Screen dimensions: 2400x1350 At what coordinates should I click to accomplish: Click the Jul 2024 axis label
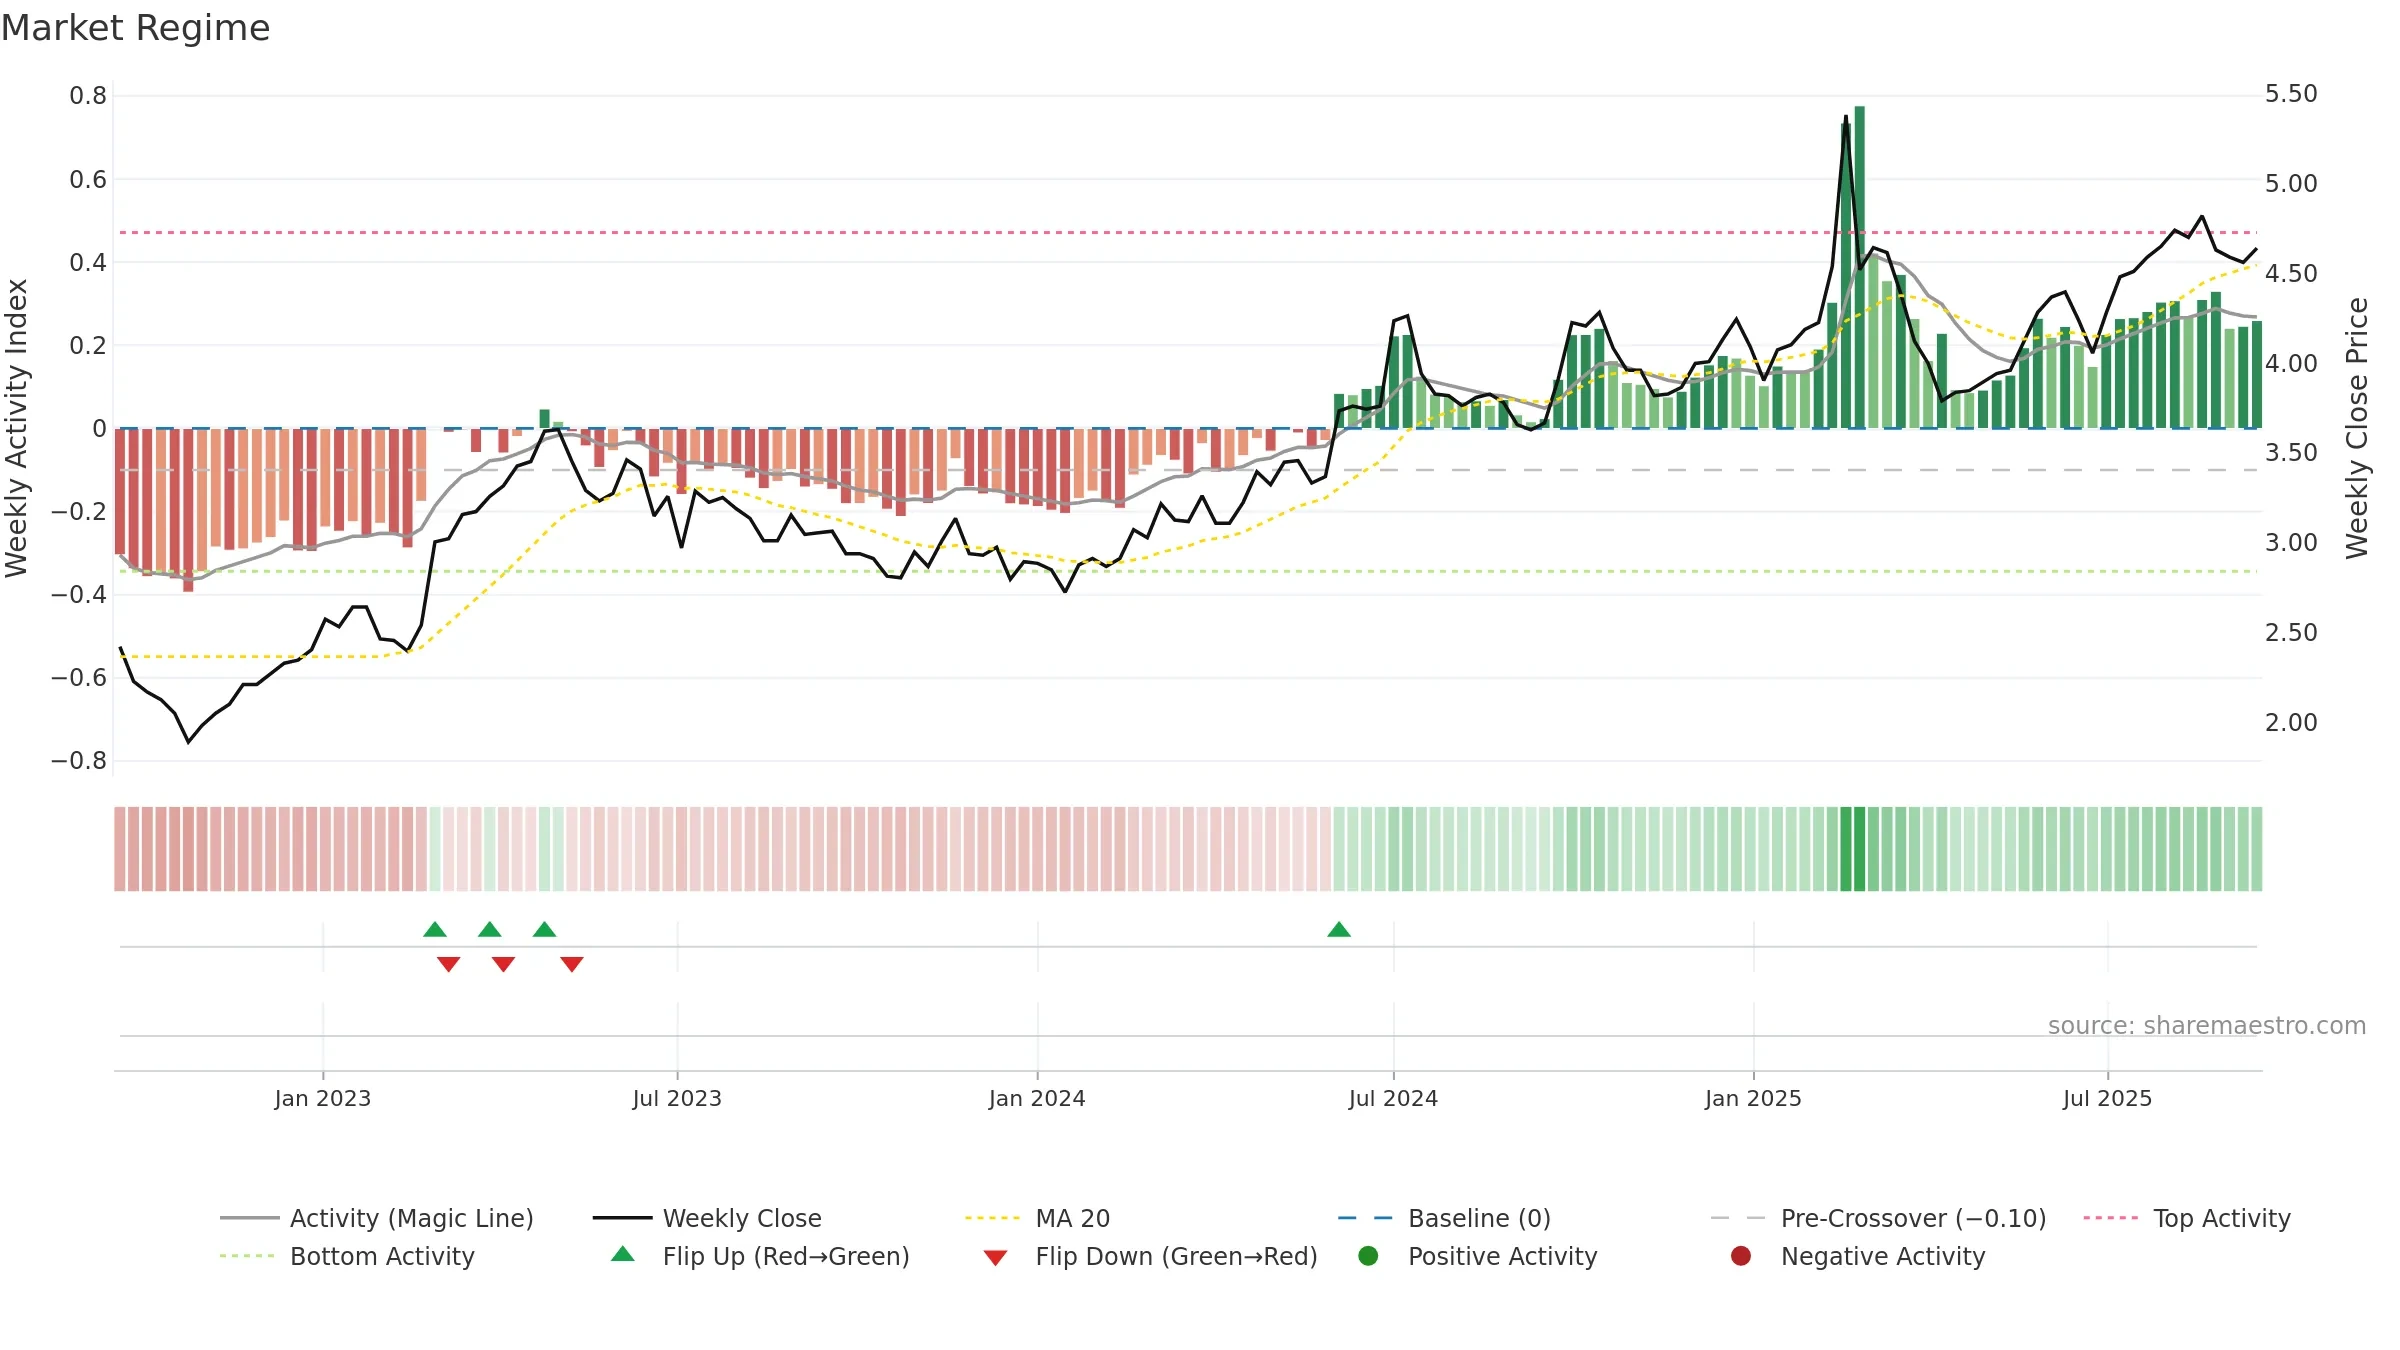[1393, 1098]
